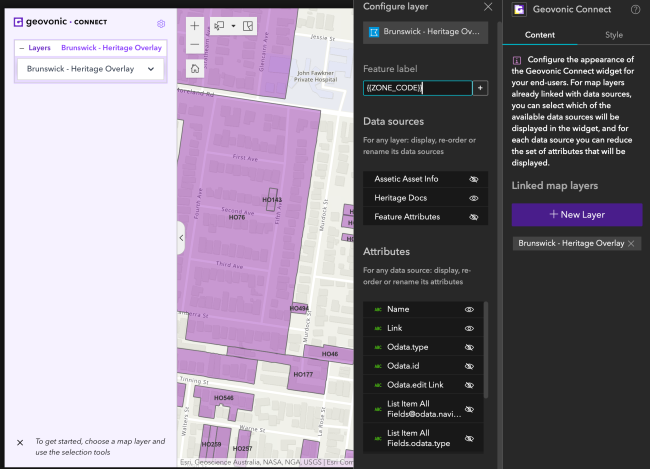Click the Layers breadcrumb link
This screenshot has height=469, width=650.
click(x=39, y=48)
